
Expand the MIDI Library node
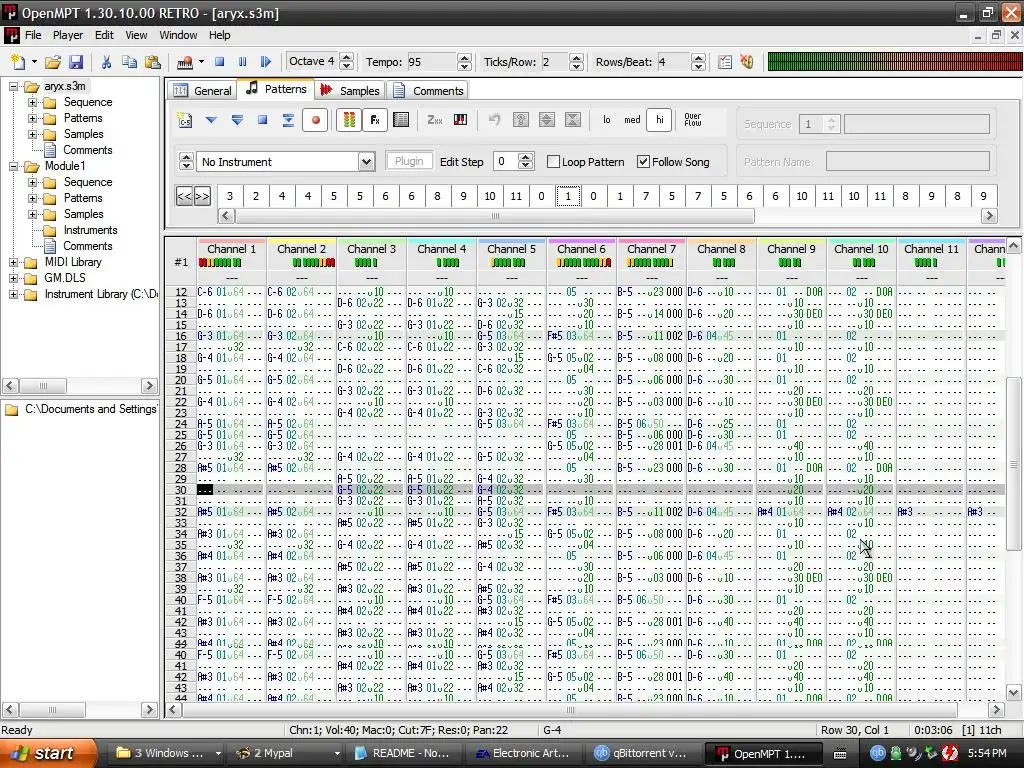[x=13, y=262]
